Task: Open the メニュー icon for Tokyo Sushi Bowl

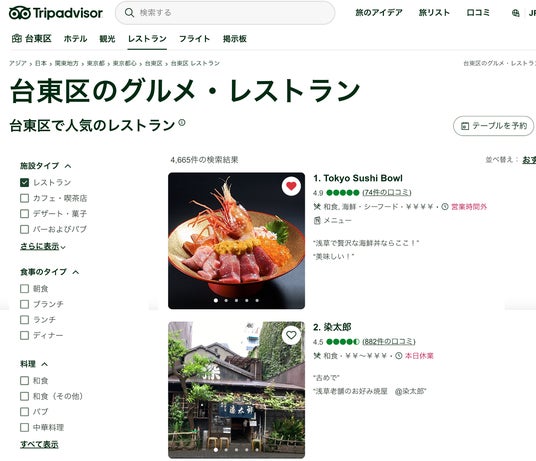Action: 317,221
